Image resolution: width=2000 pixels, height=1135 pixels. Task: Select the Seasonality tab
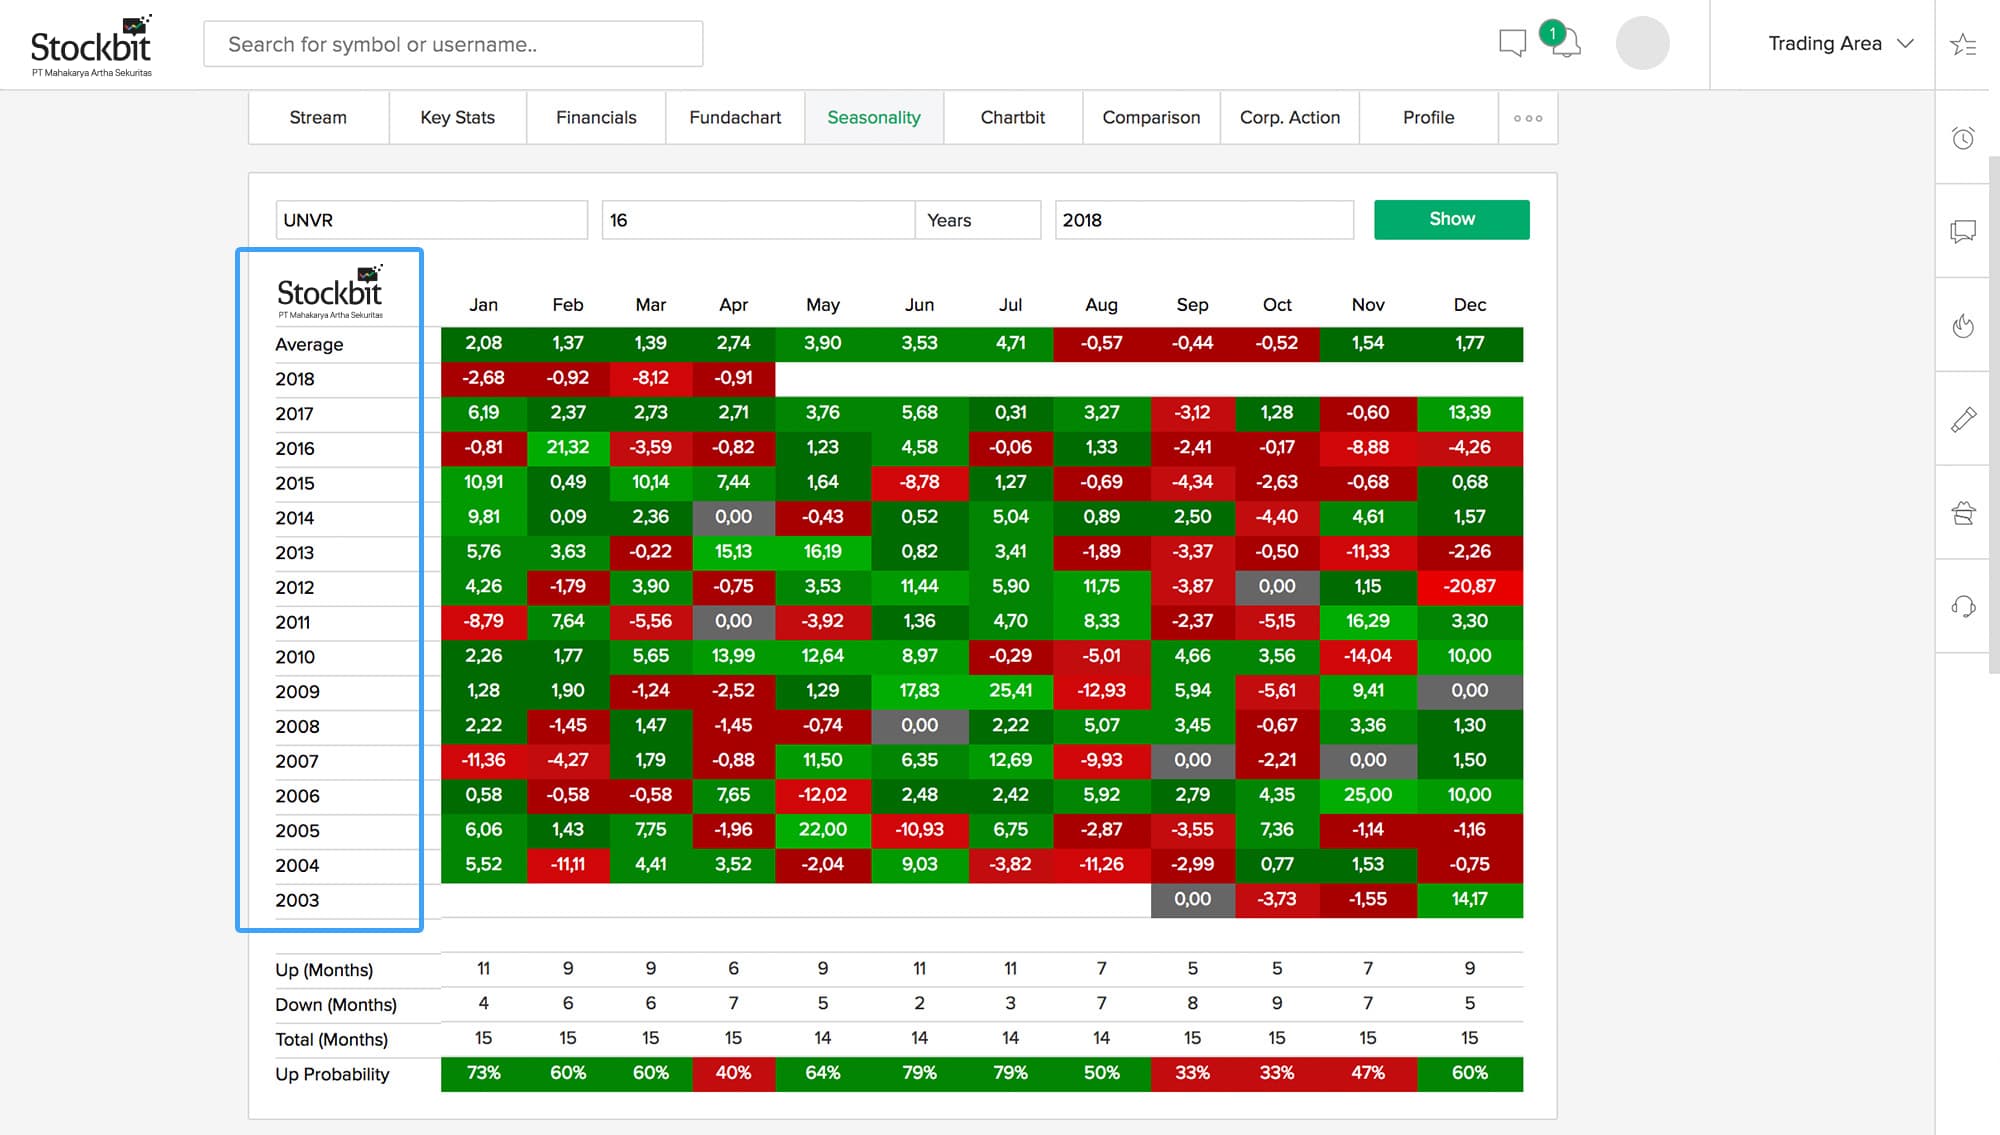coord(874,118)
